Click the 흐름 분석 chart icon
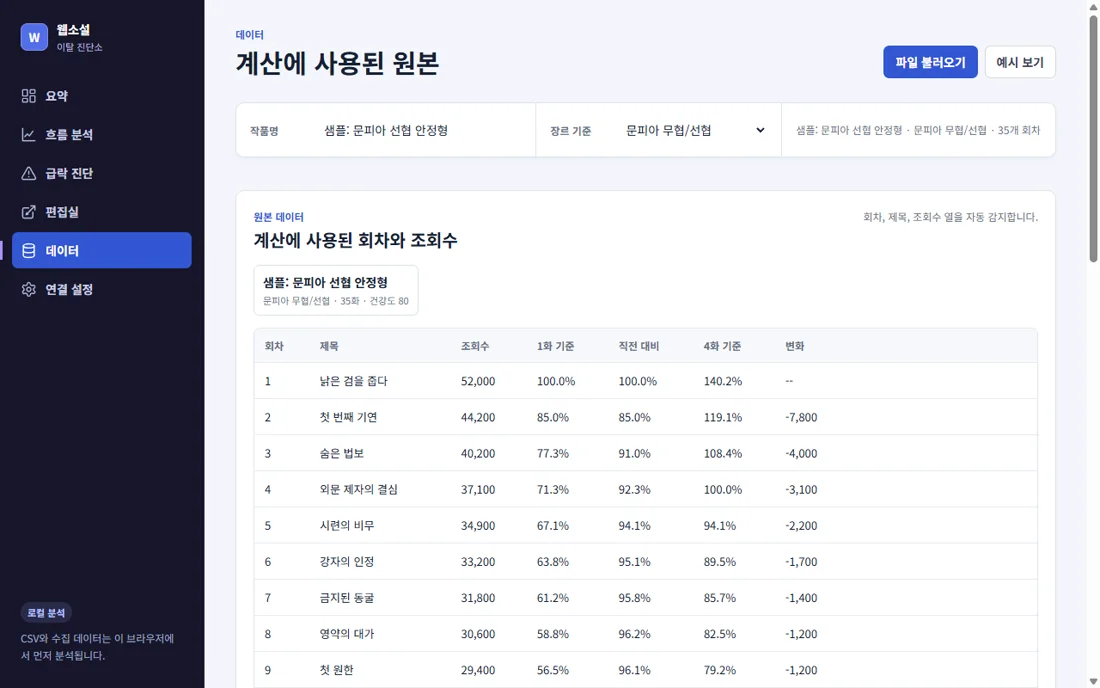The height and width of the screenshot is (688, 1100). pyautogui.click(x=29, y=135)
